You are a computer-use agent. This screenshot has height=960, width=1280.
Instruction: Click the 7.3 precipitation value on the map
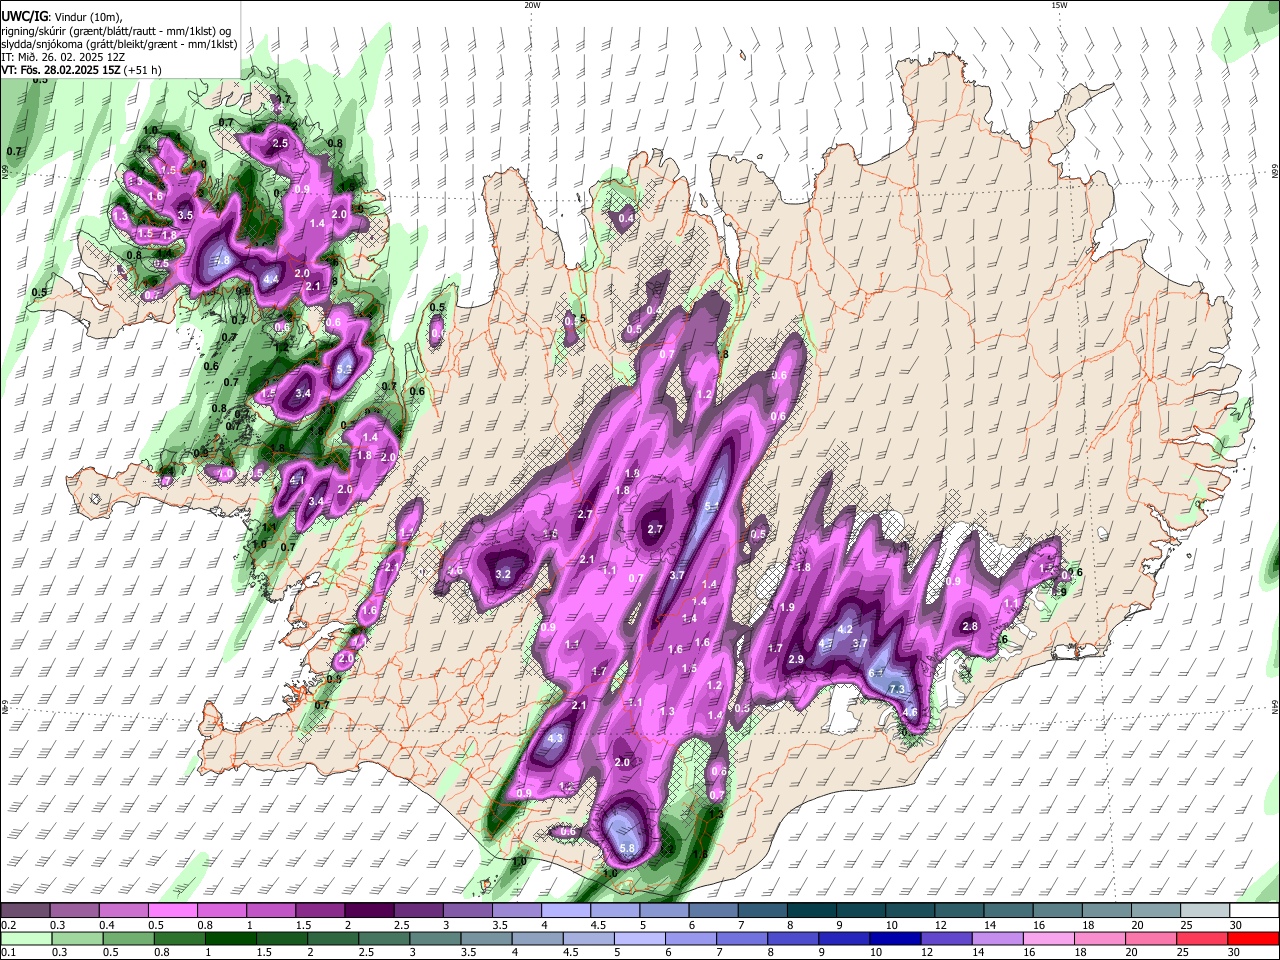[x=897, y=689]
